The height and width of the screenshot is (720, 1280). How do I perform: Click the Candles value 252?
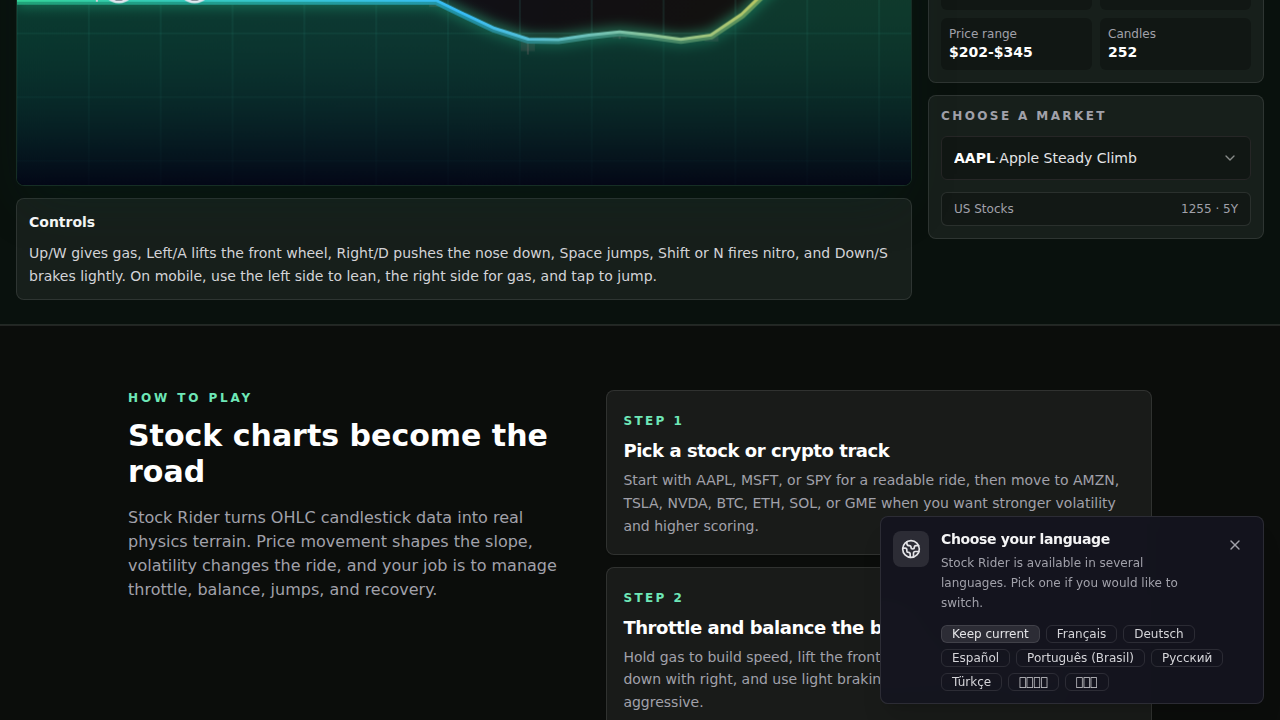[x=1122, y=52]
